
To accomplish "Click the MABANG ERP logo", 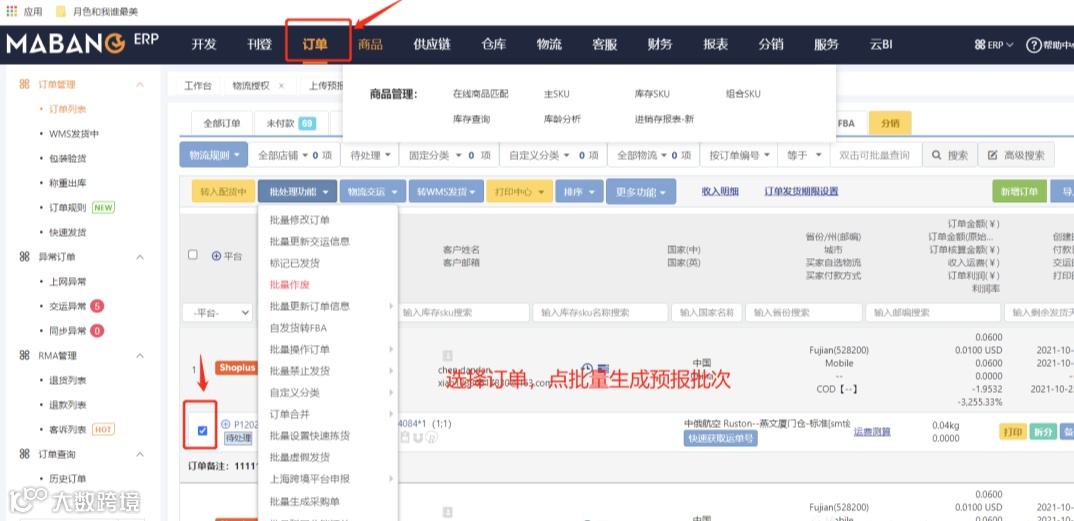I will click(82, 43).
